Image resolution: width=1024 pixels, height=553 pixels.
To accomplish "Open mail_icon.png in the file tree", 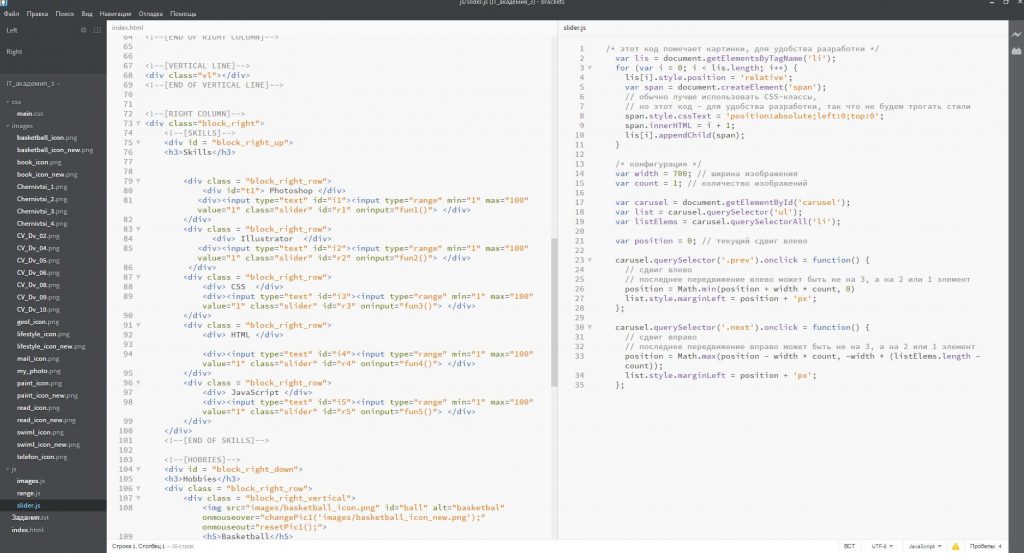I will [x=39, y=358].
